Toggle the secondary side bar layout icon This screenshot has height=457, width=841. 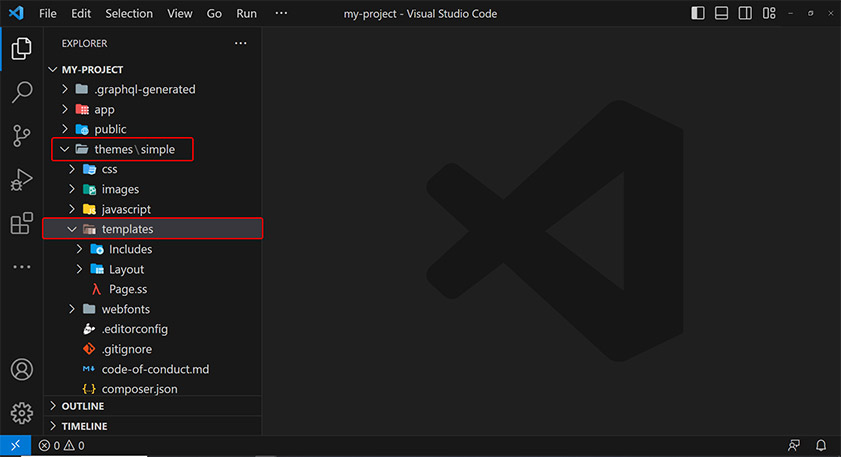[745, 13]
